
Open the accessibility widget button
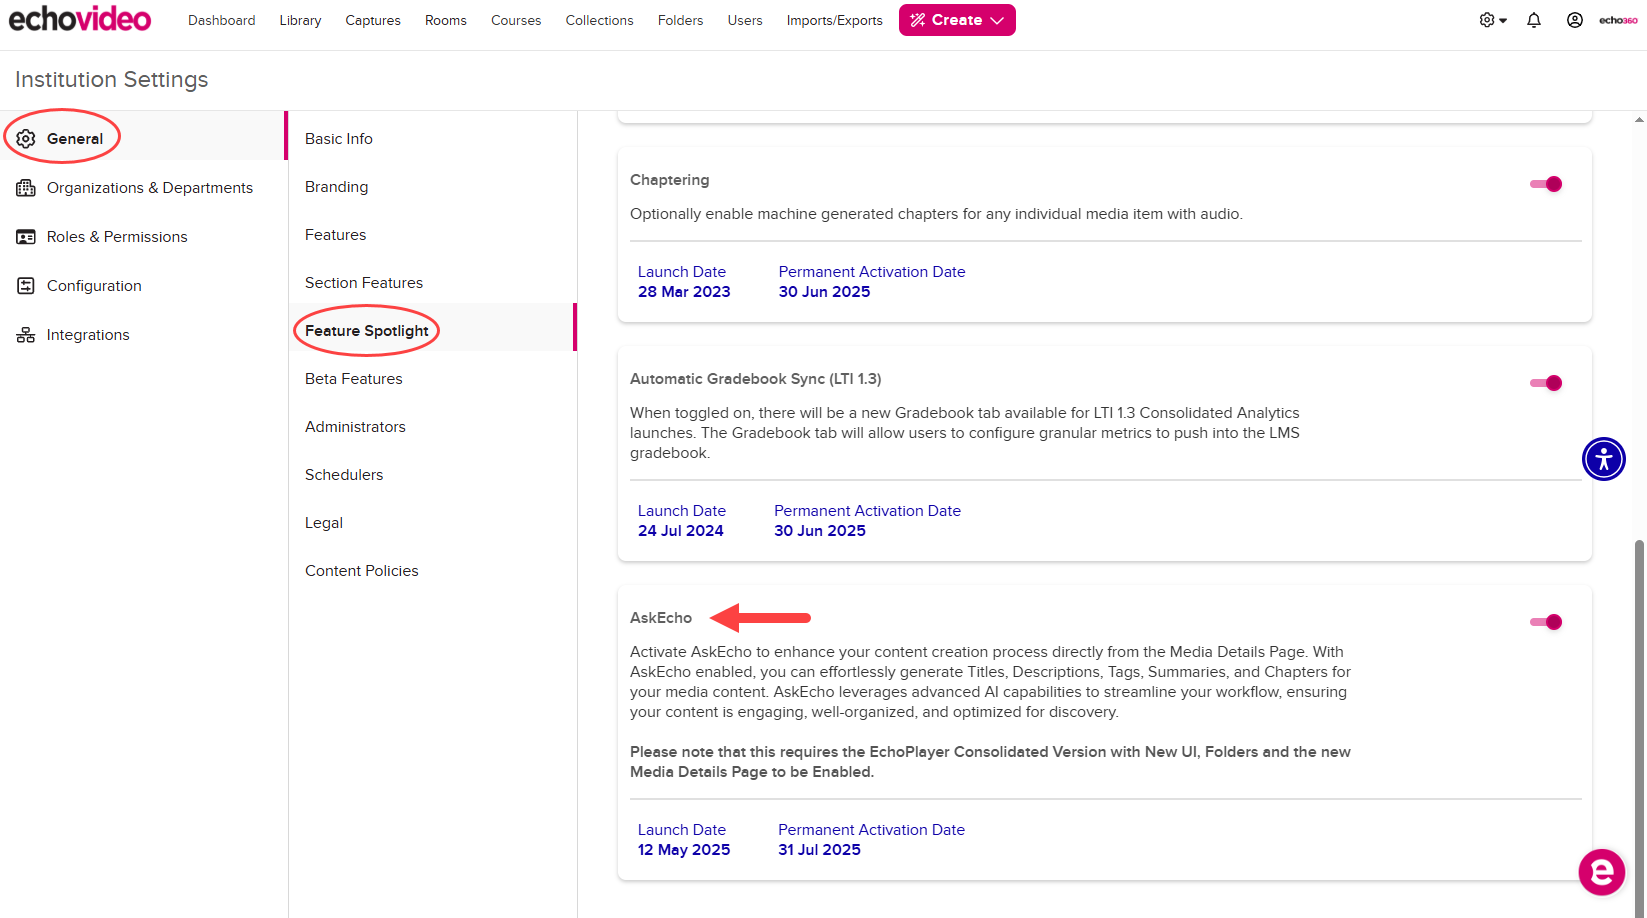coord(1604,459)
